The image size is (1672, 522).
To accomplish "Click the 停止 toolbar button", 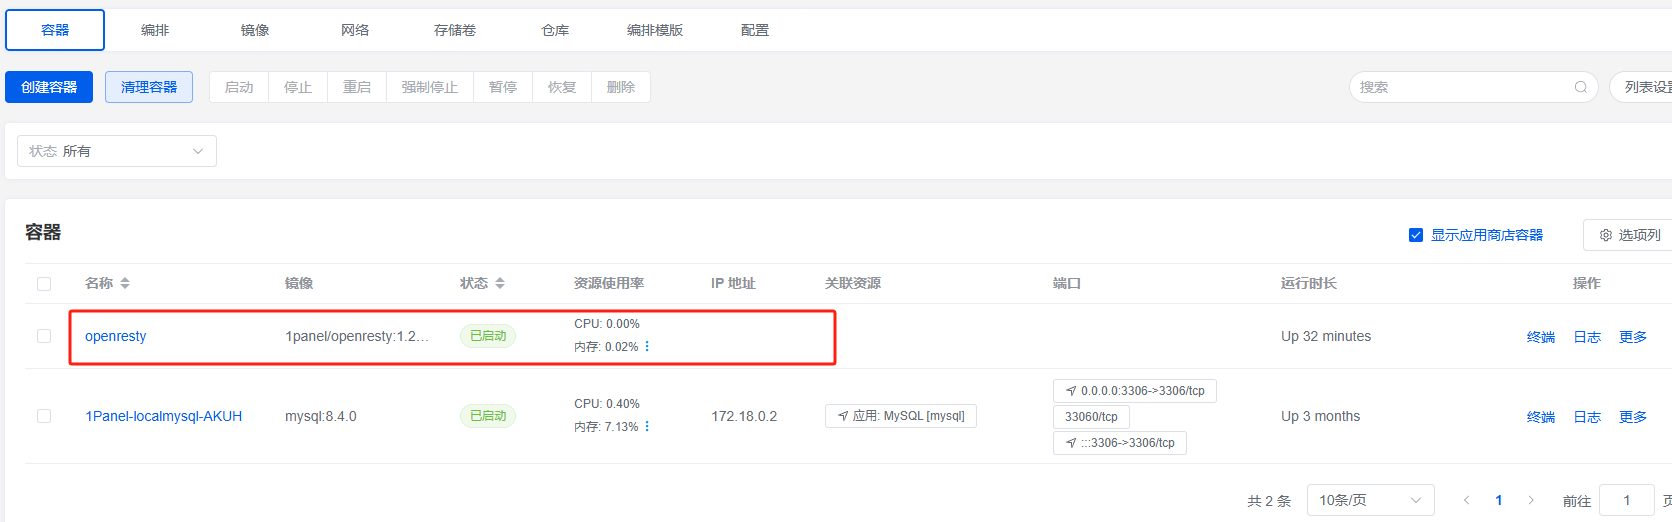I will click(x=298, y=87).
